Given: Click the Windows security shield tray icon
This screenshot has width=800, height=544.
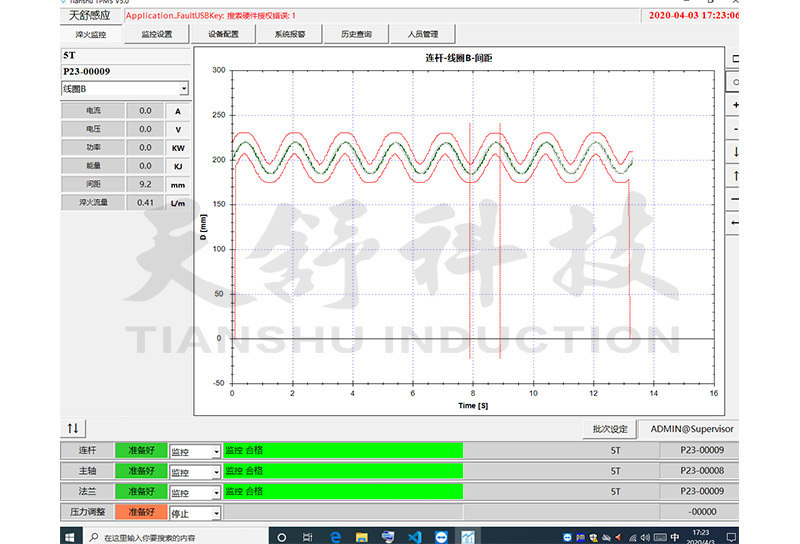Looking at the screenshot, I should tap(593, 537).
